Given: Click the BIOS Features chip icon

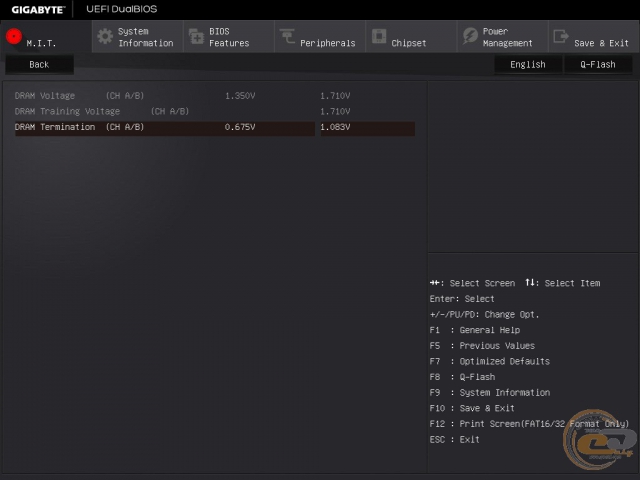Looking at the screenshot, I should [x=196, y=37].
